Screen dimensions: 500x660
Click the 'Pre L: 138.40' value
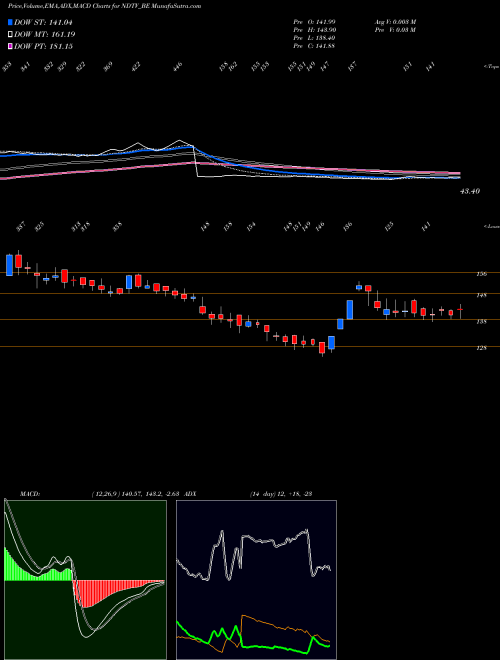[x=314, y=38]
